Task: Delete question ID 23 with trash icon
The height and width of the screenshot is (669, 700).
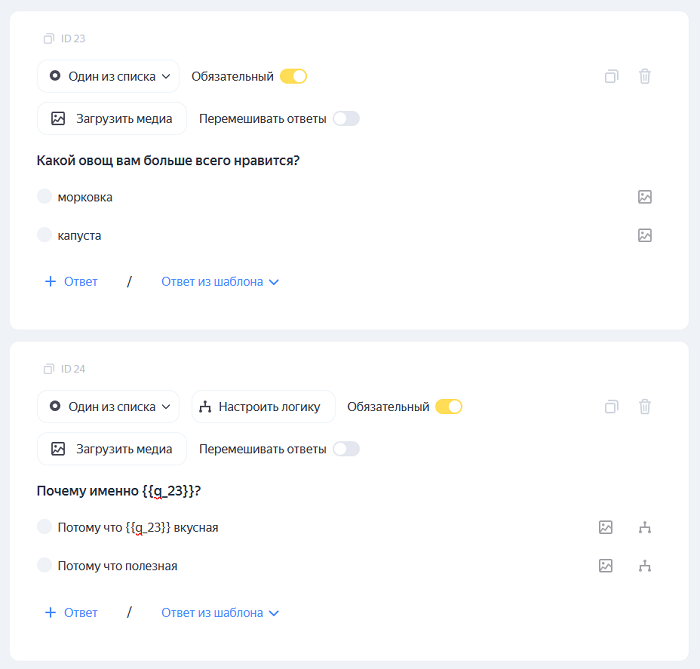Action: click(x=645, y=76)
